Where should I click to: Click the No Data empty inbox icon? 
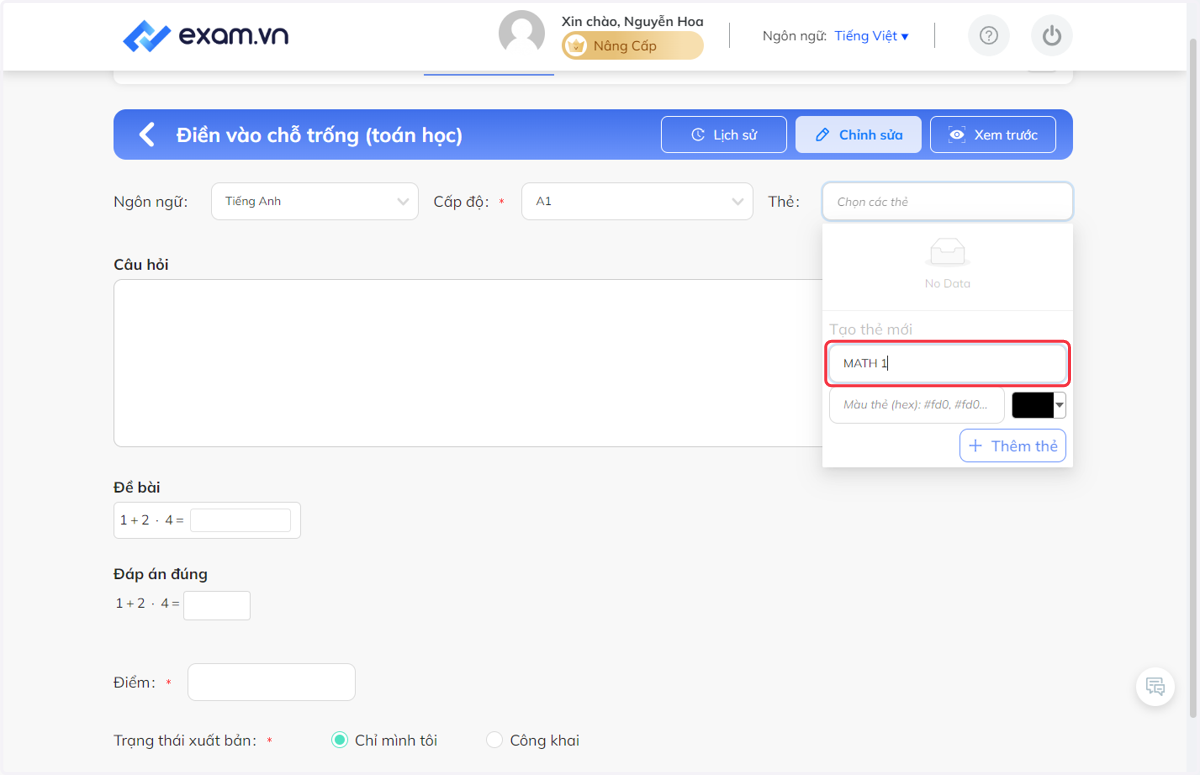947,253
